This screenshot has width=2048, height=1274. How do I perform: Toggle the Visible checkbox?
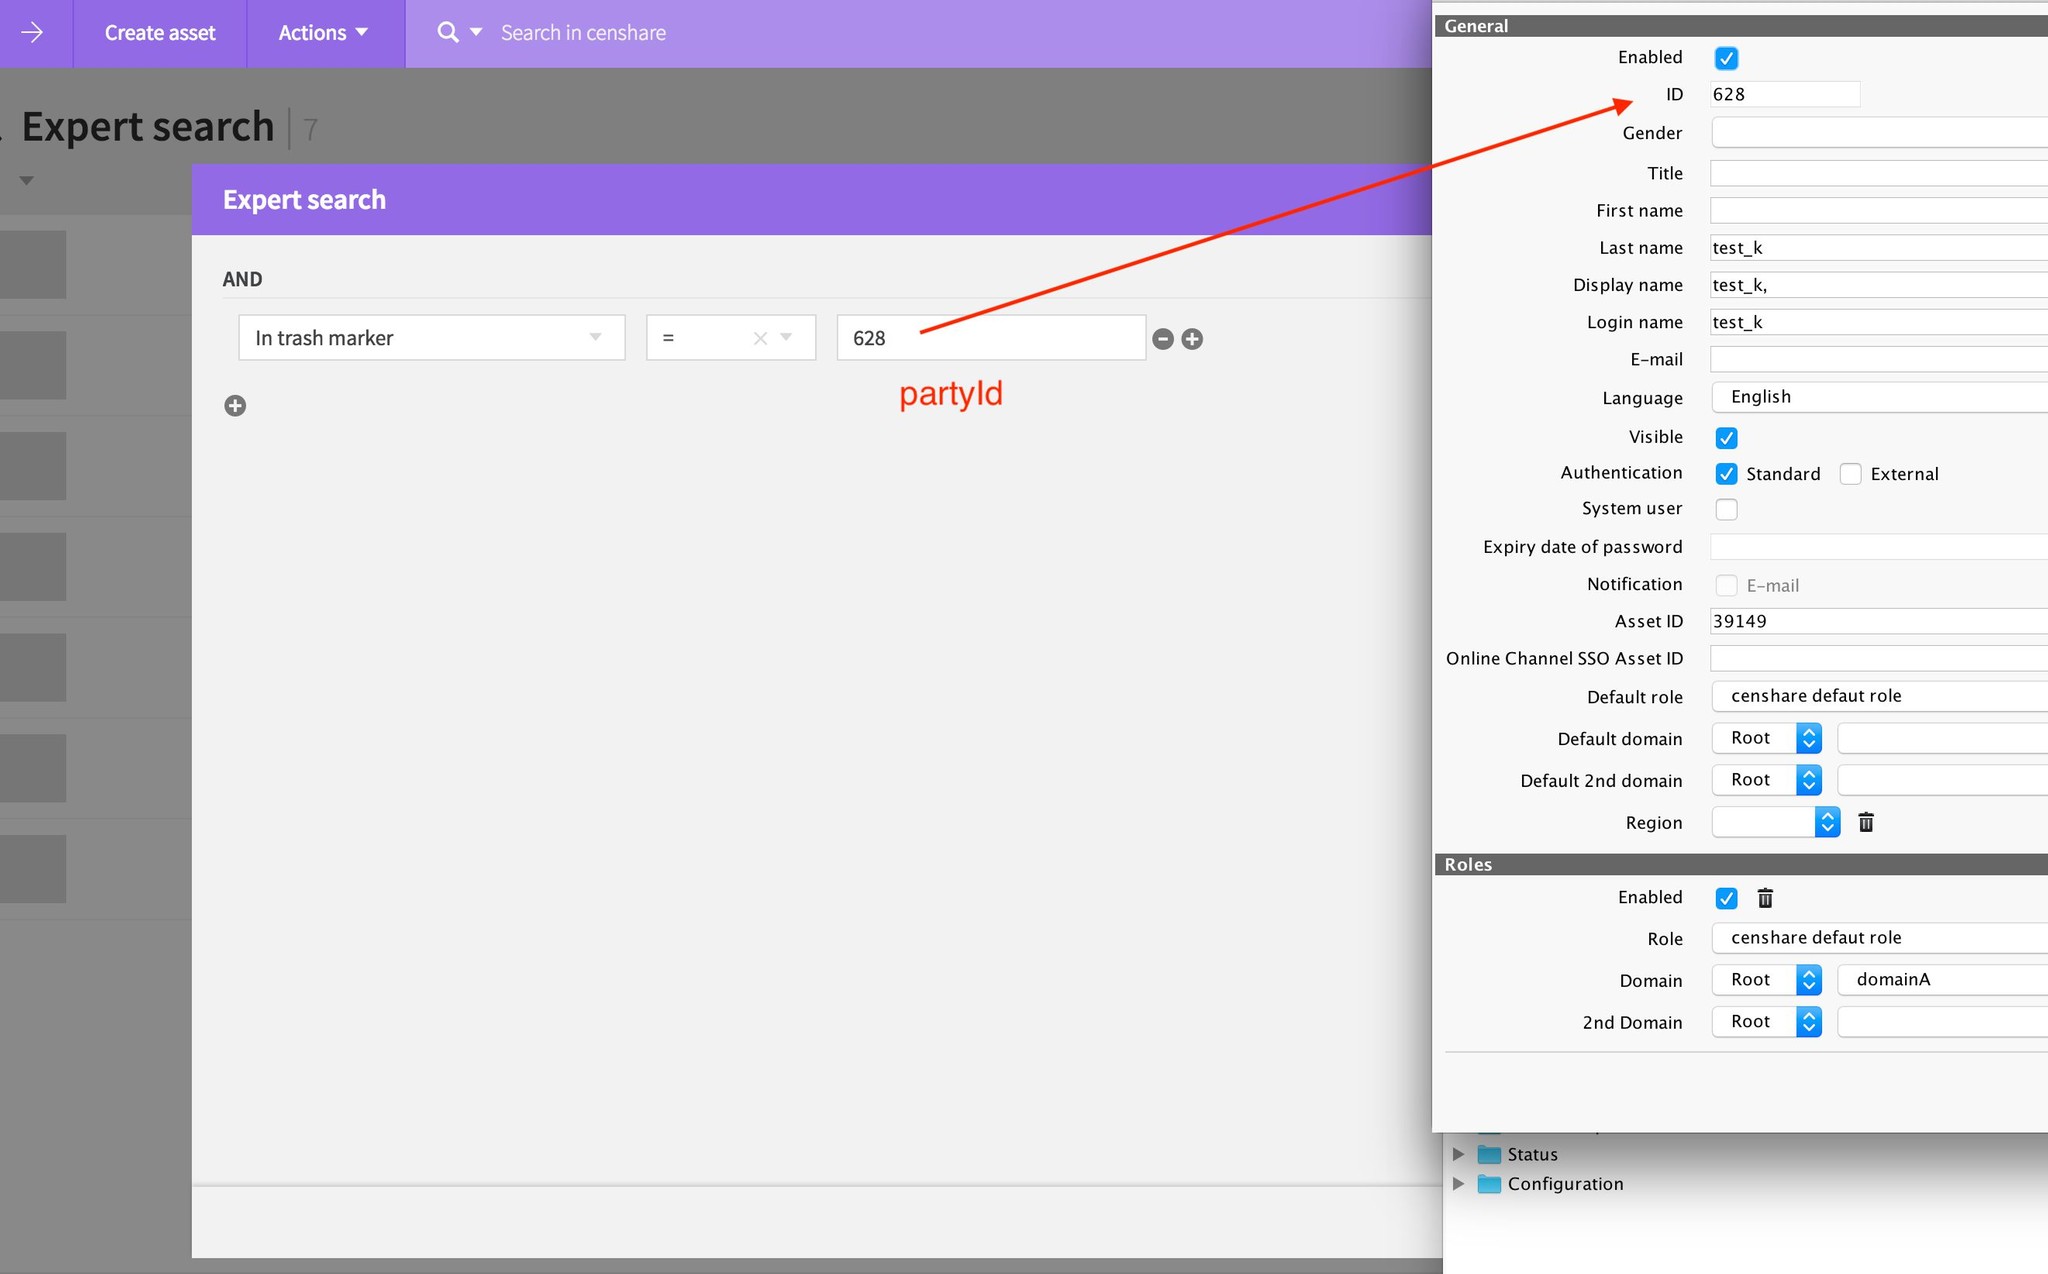(x=1726, y=438)
